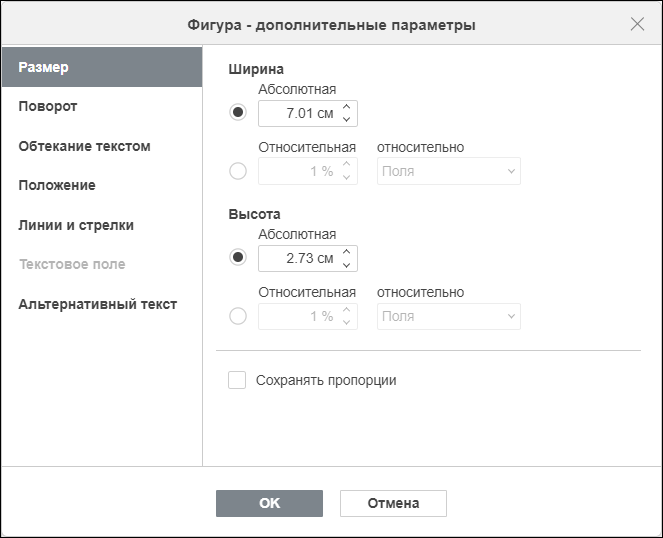Enable Сохранять пропорции checkbox
The image size is (663, 538).
237,380
